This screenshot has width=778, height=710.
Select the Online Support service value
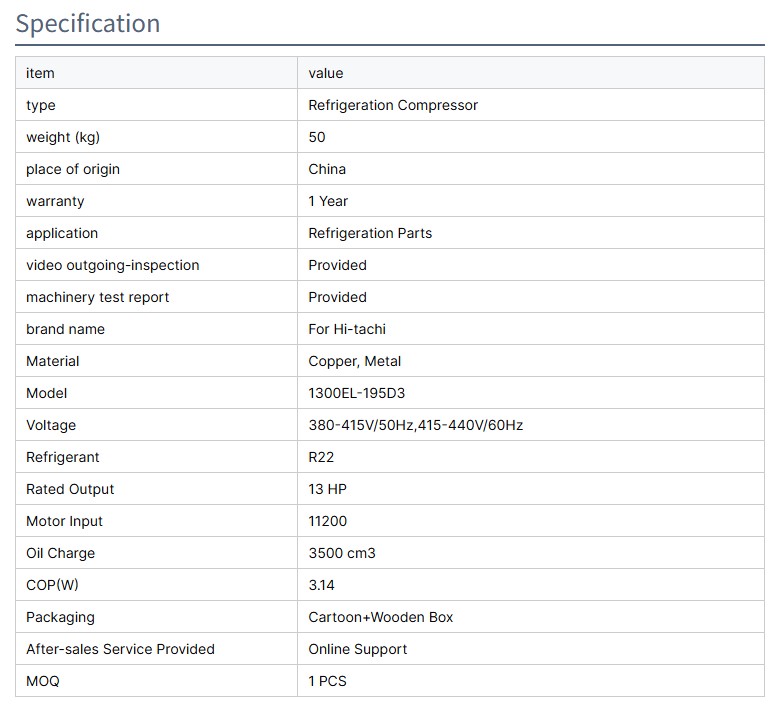pos(357,649)
